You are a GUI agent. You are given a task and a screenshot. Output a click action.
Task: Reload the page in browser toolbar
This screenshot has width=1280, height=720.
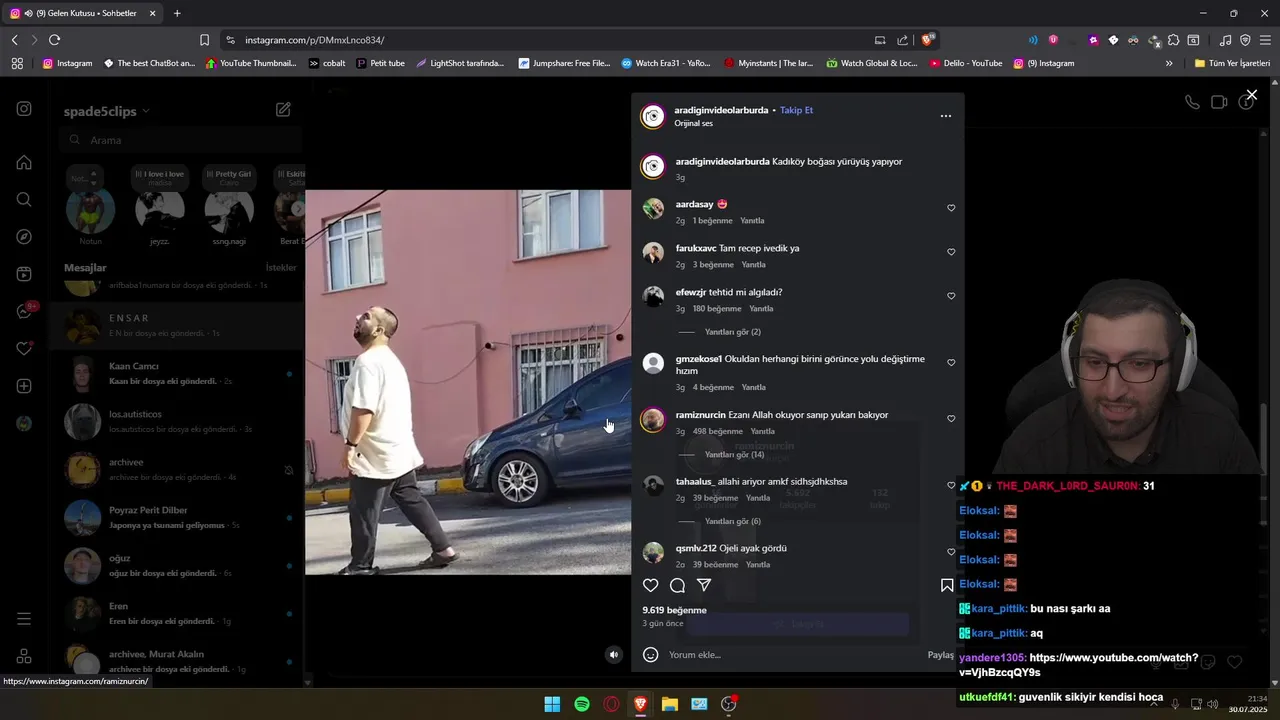54,40
